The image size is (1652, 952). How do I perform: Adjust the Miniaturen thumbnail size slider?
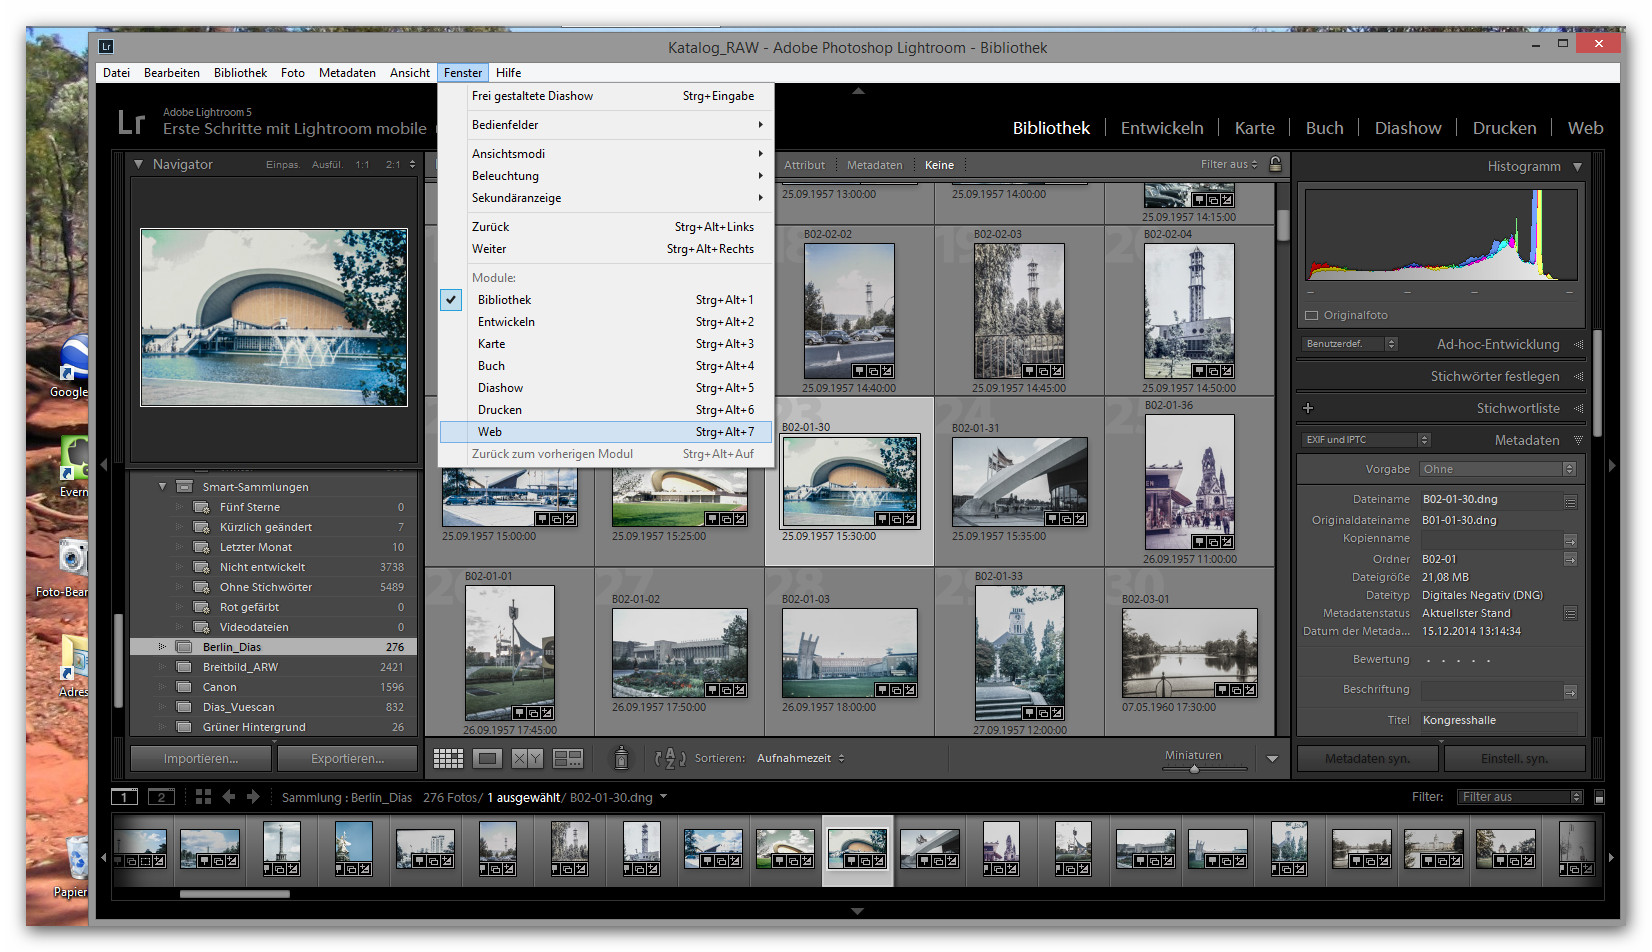[x=1194, y=769]
